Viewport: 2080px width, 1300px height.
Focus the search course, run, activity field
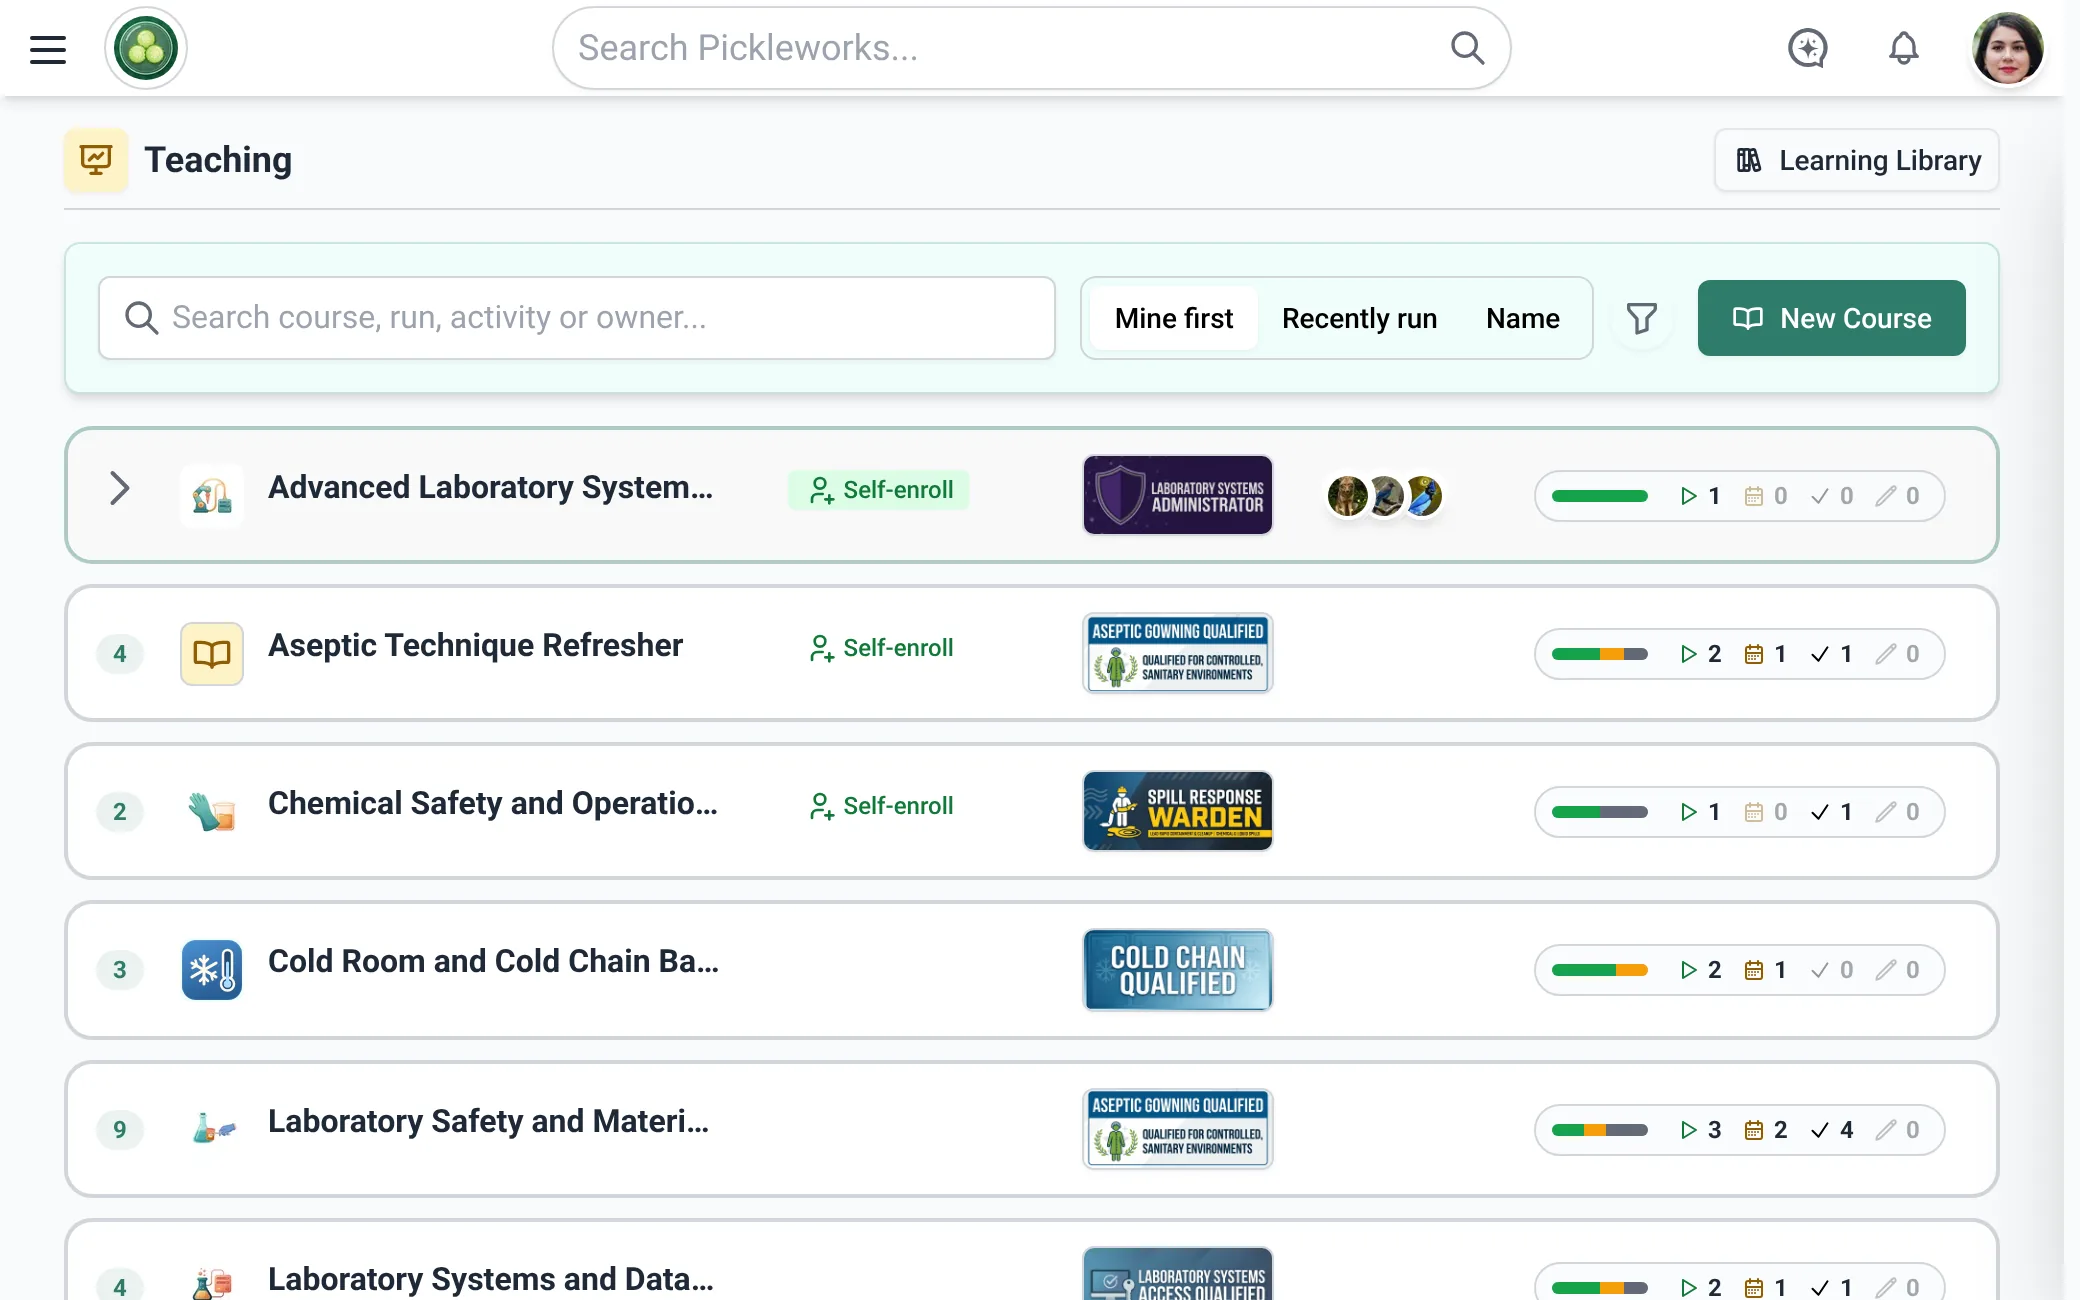[x=577, y=318]
